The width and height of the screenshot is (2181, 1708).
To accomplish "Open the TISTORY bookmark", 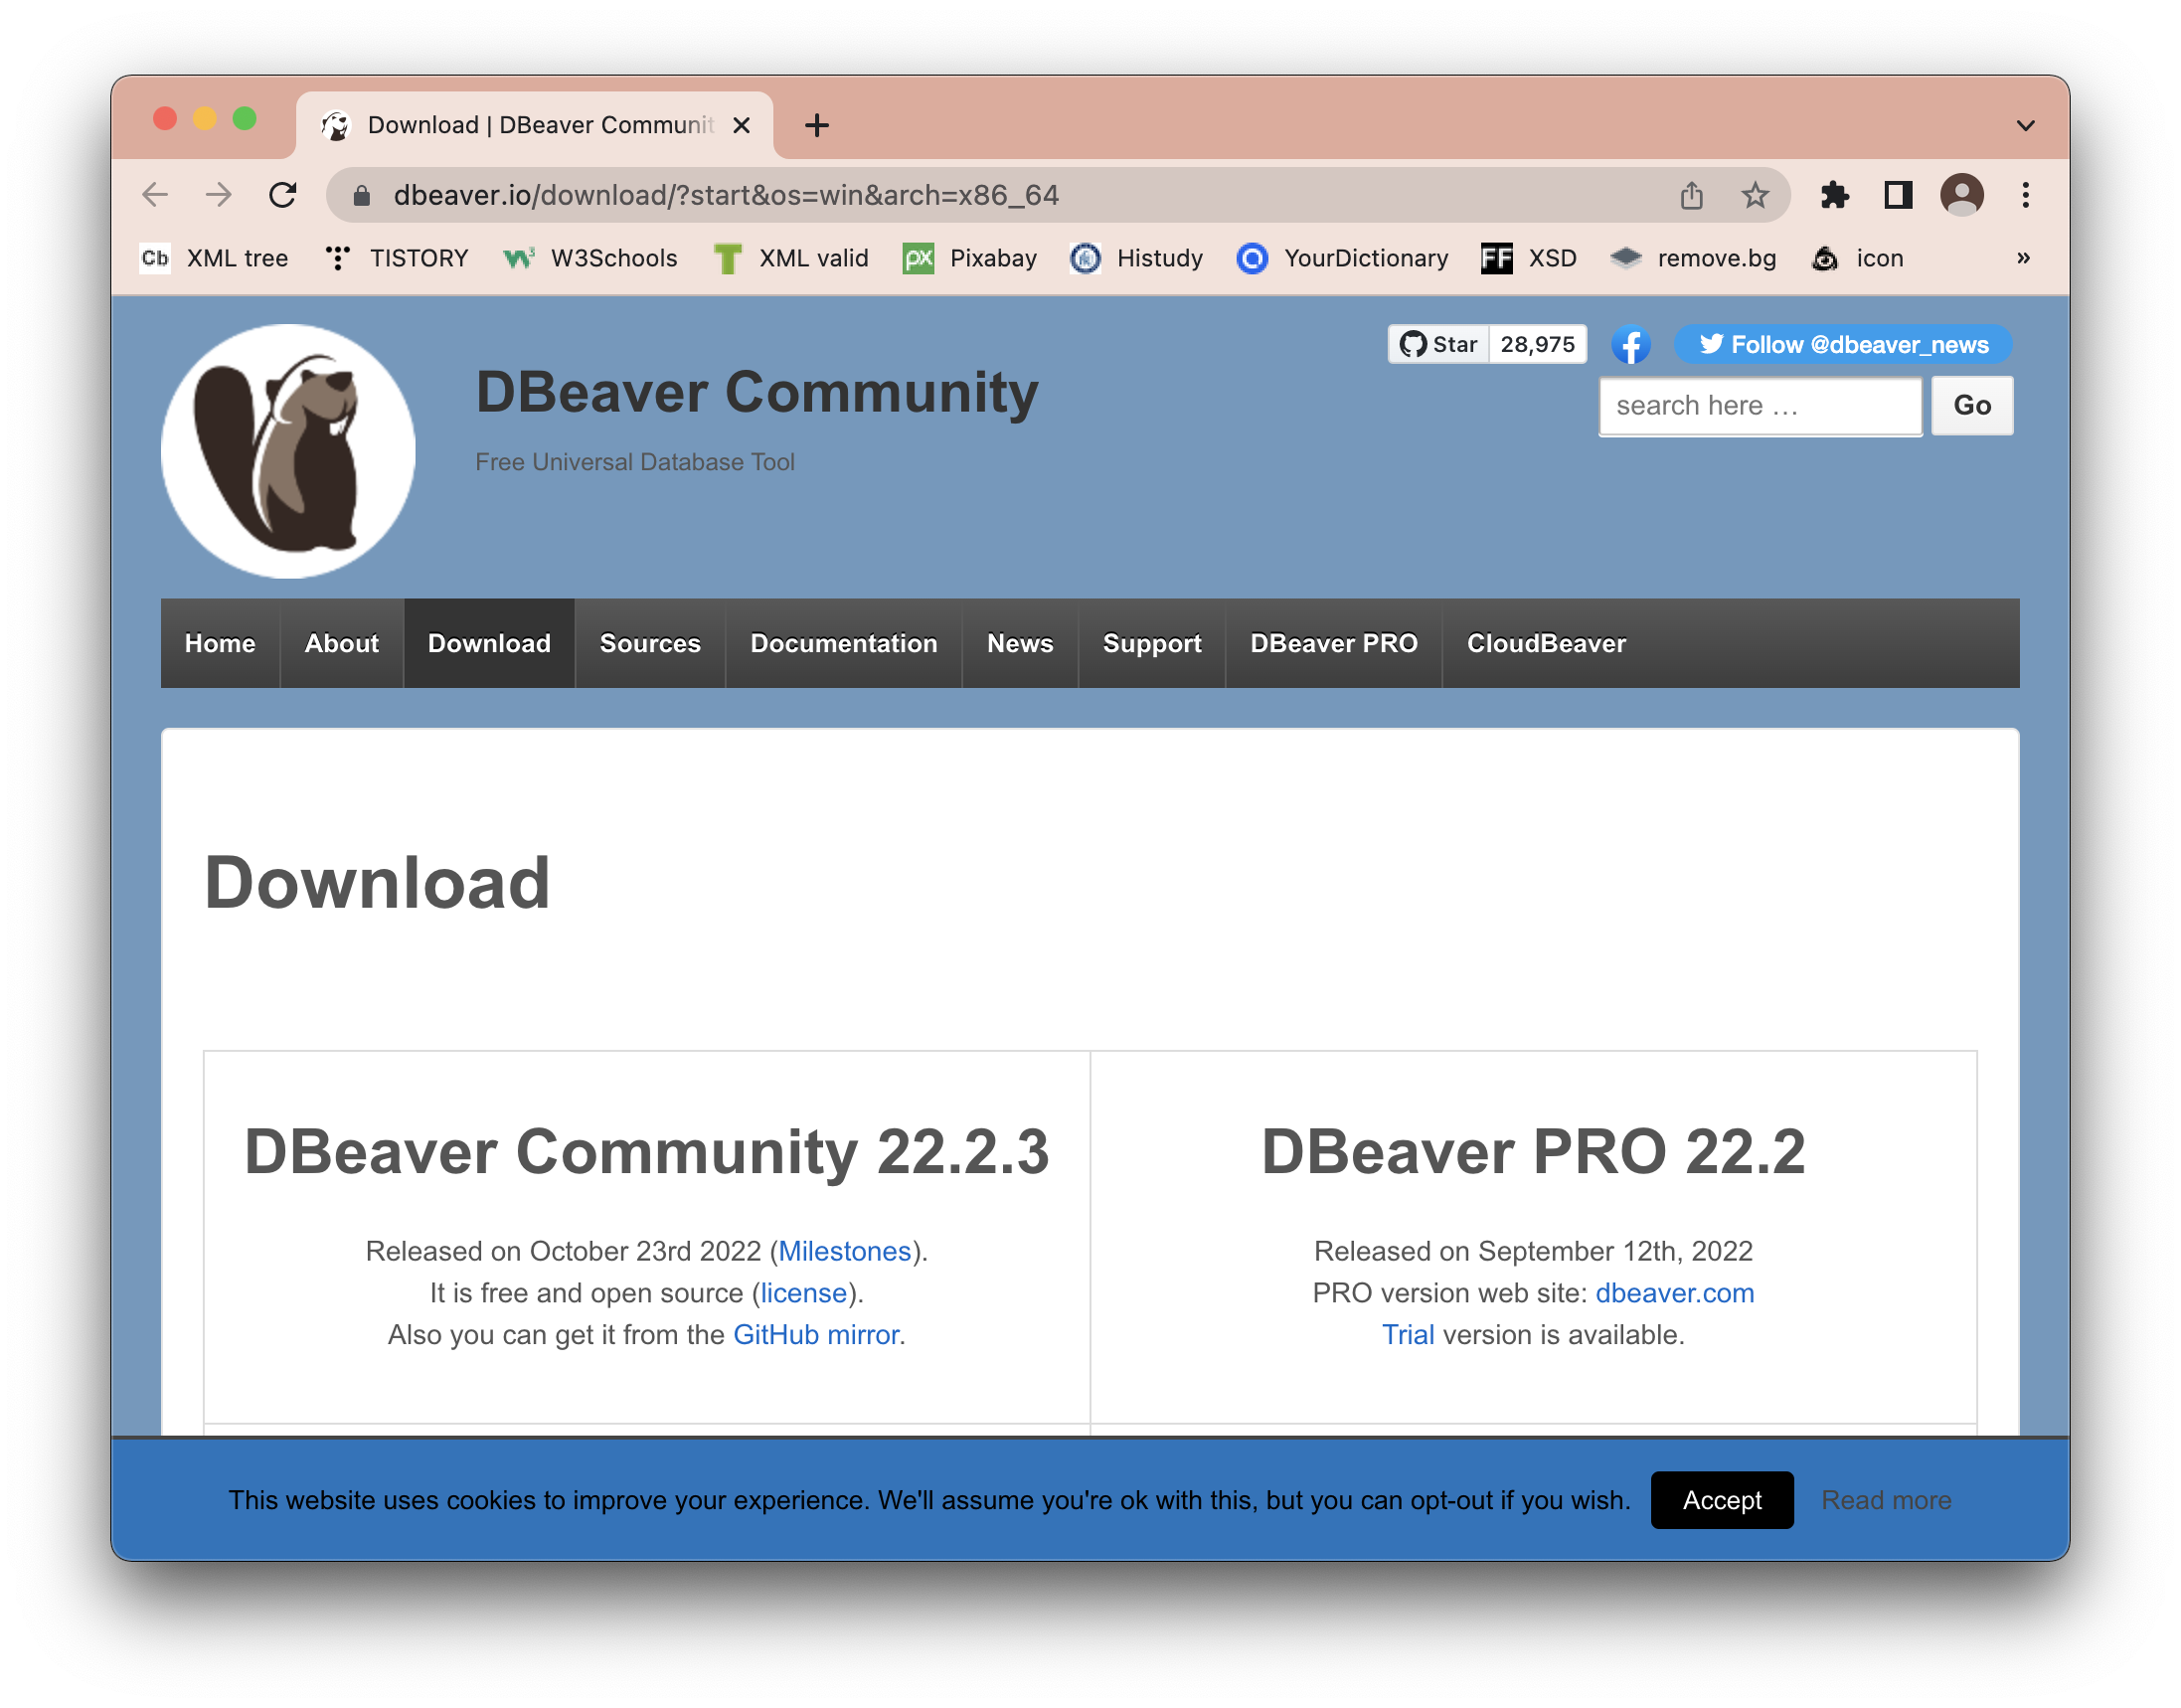I will pyautogui.click(x=397, y=258).
